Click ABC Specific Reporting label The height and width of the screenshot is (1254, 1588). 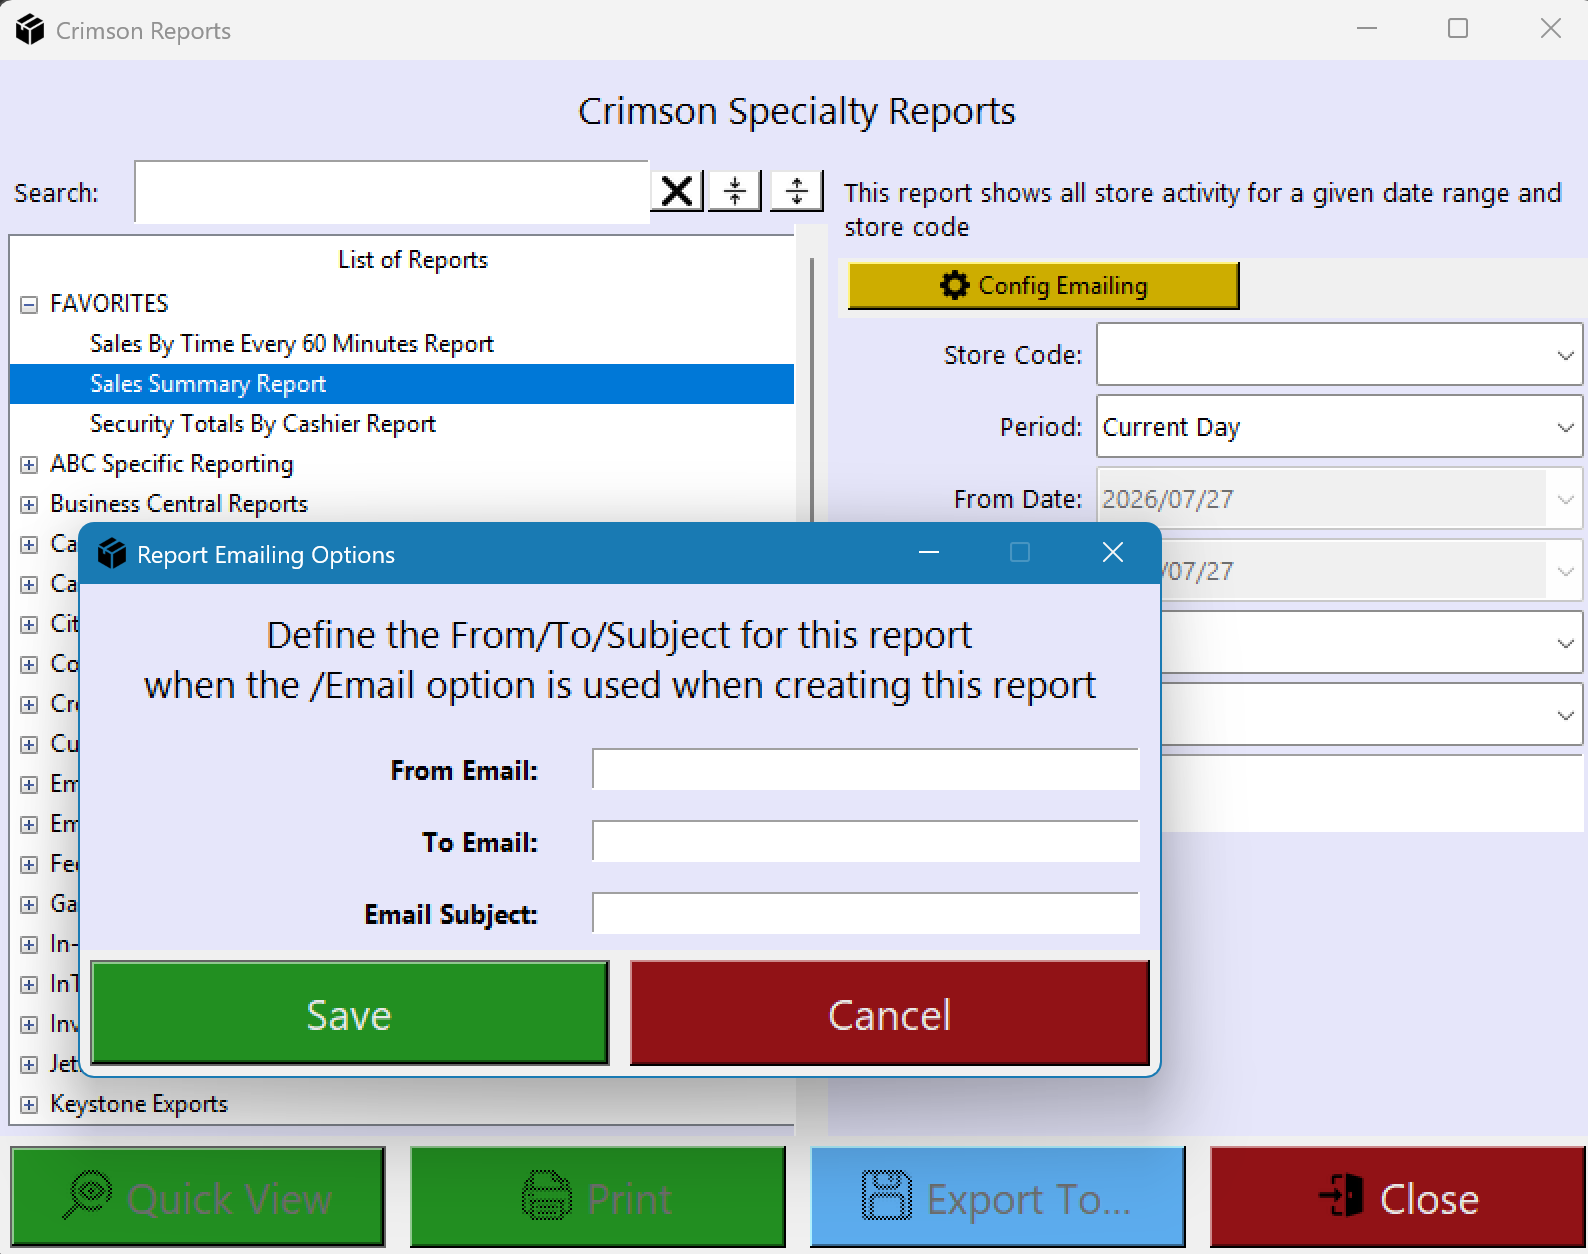point(172,464)
